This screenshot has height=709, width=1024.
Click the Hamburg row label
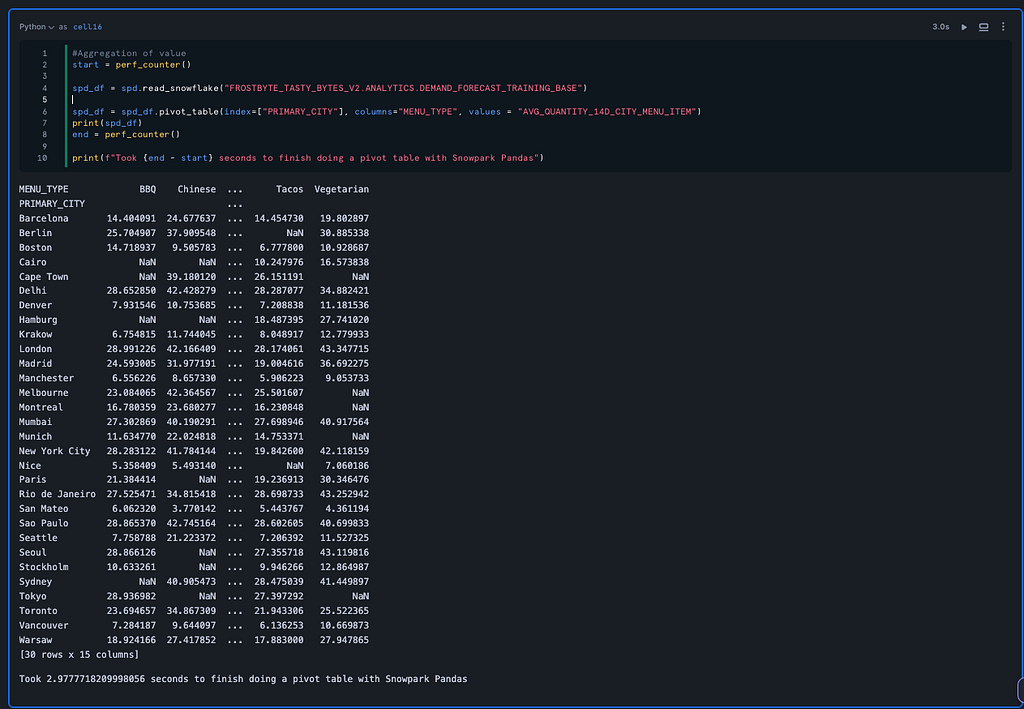click(38, 320)
